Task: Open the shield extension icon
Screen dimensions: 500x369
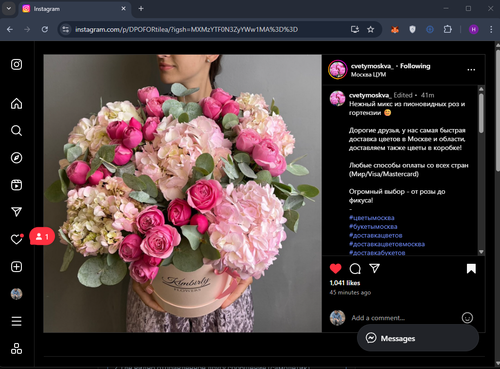Action: (x=412, y=30)
